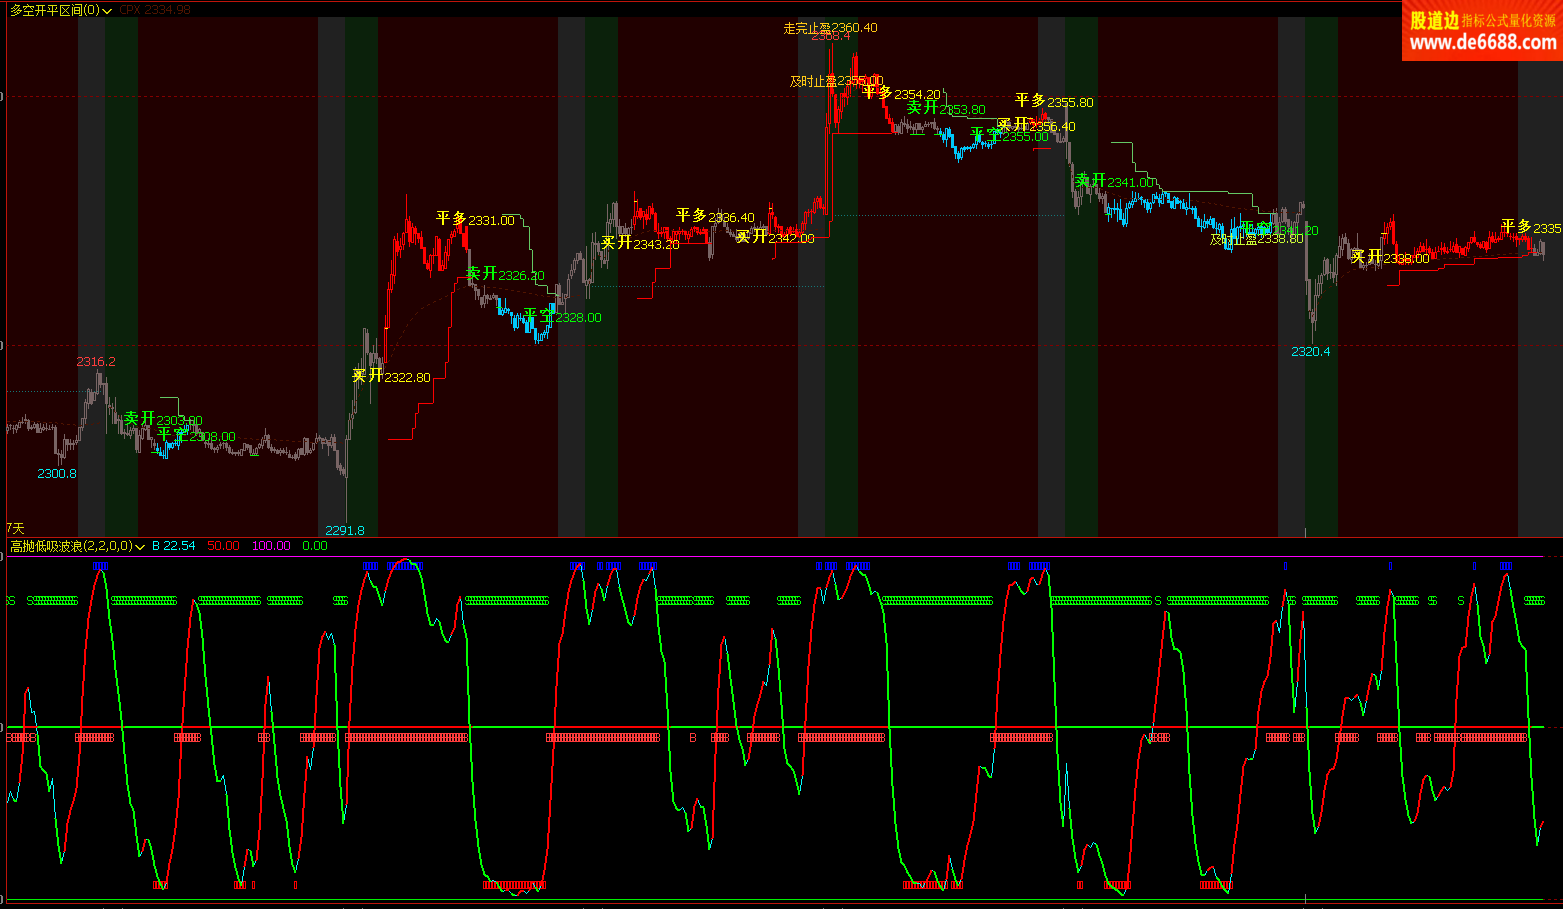
Task: Select the 走完止盈 2360.40 signal label
Action: [x=830, y=28]
